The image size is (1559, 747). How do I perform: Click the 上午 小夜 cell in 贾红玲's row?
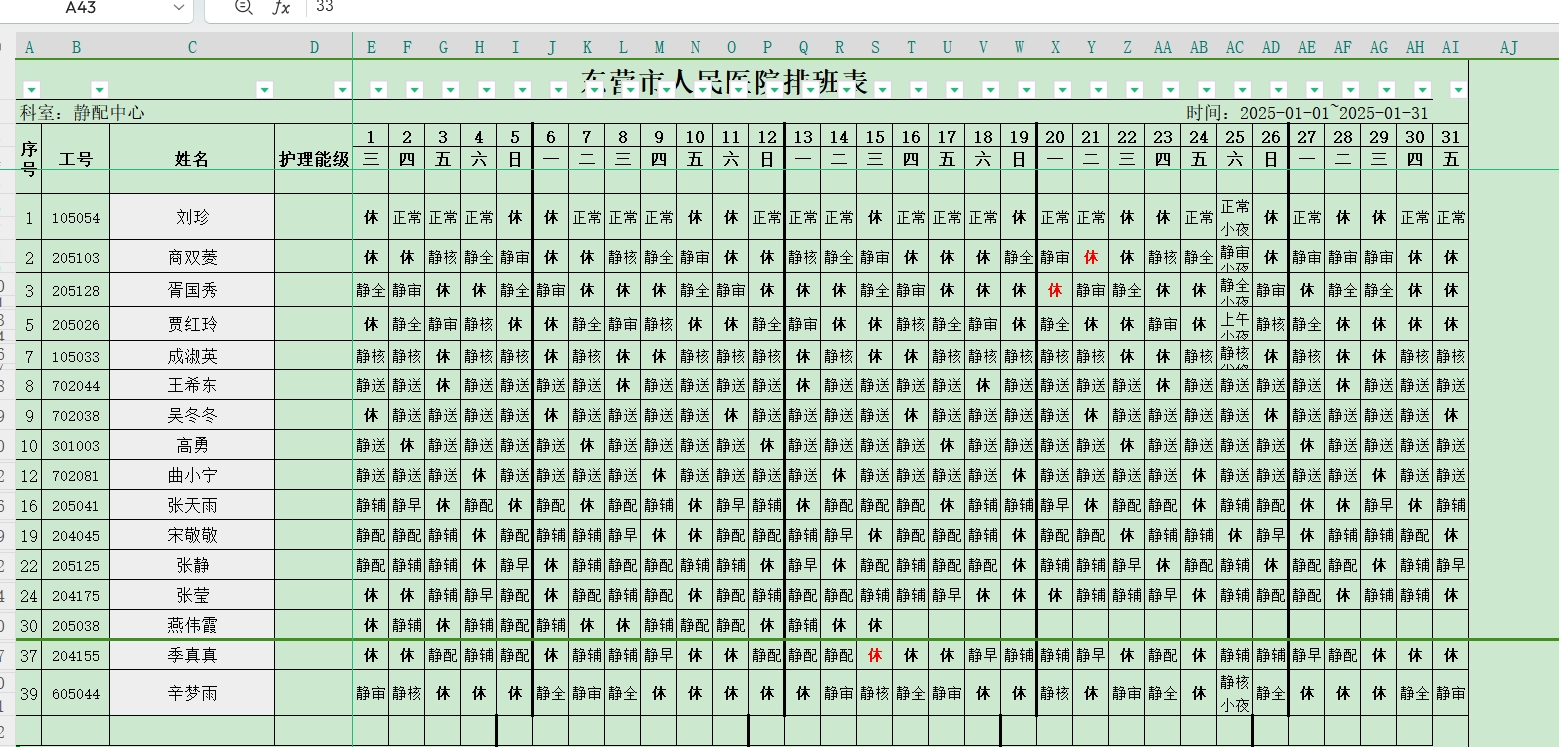point(1235,325)
